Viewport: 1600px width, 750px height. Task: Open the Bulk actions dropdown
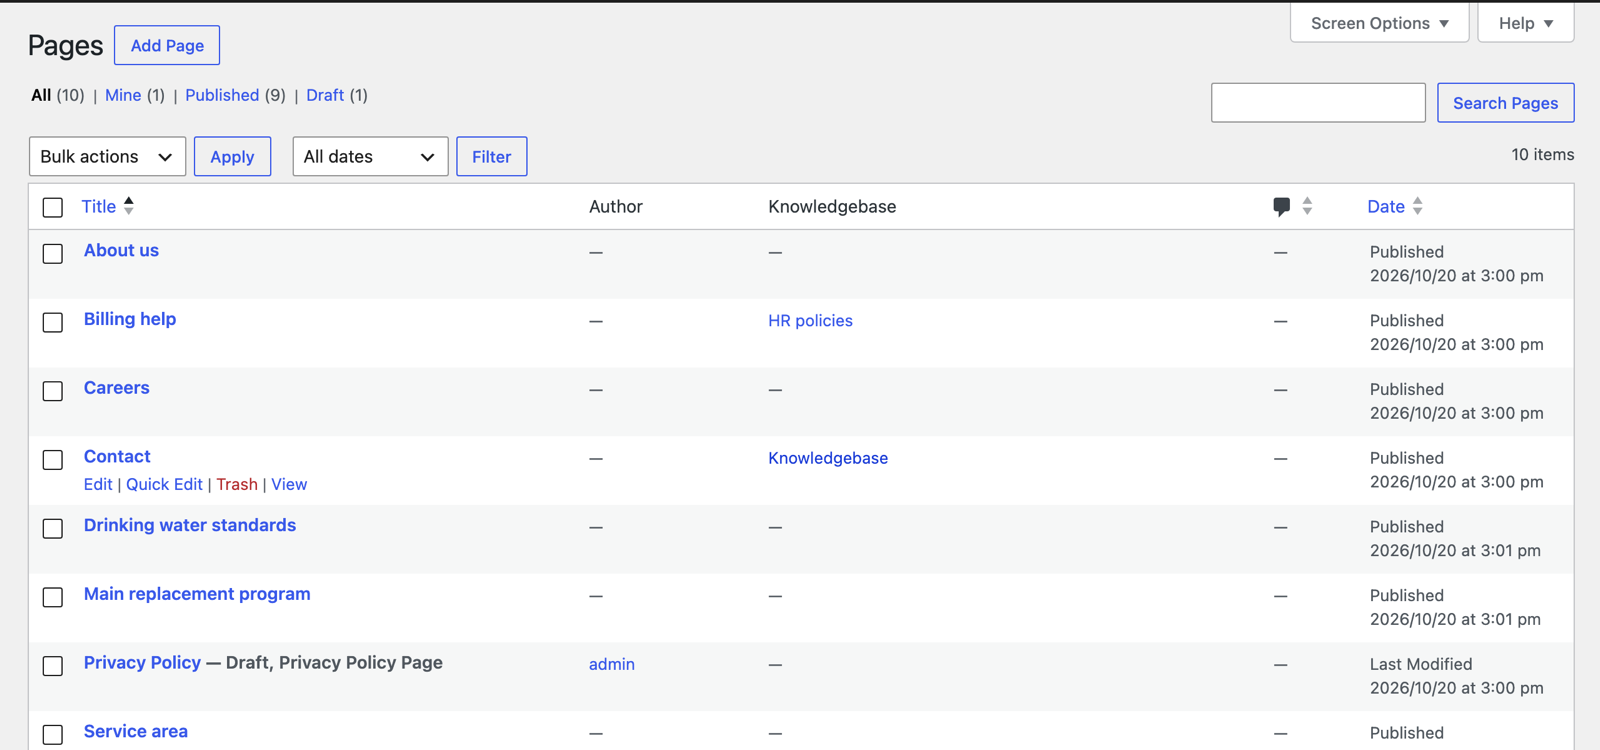click(107, 157)
